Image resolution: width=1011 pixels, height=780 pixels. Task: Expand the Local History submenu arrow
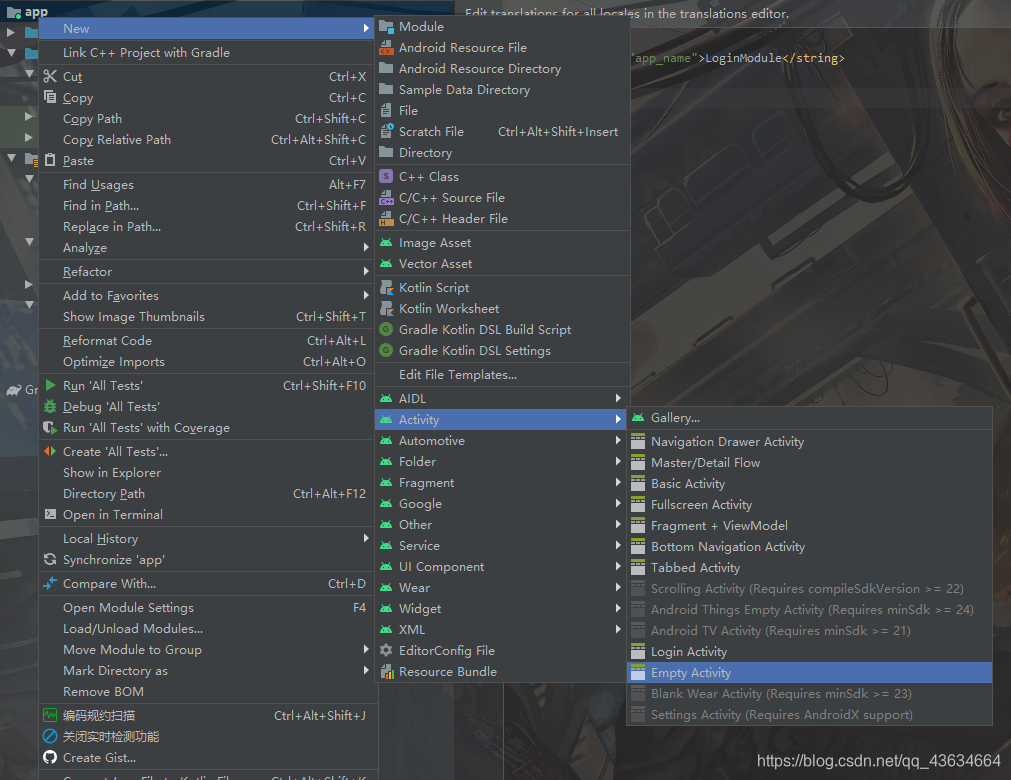click(366, 538)
